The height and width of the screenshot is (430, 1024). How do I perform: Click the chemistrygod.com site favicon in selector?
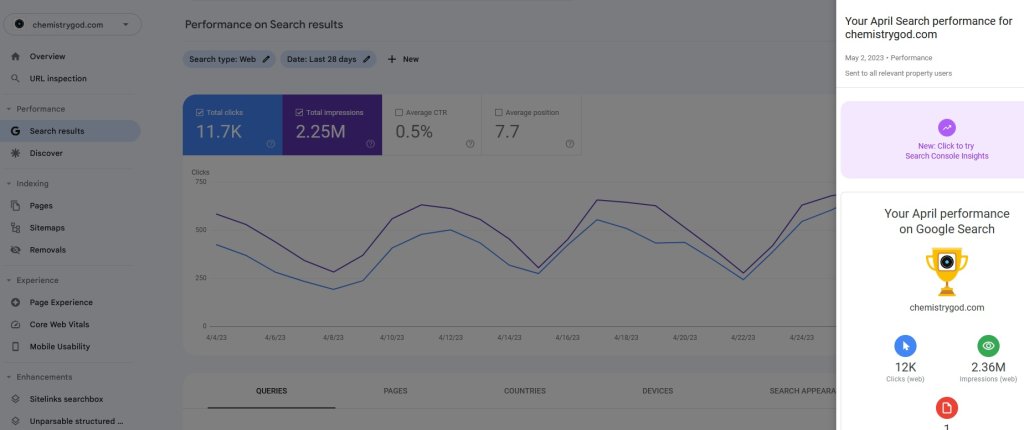tap(19, 24)
